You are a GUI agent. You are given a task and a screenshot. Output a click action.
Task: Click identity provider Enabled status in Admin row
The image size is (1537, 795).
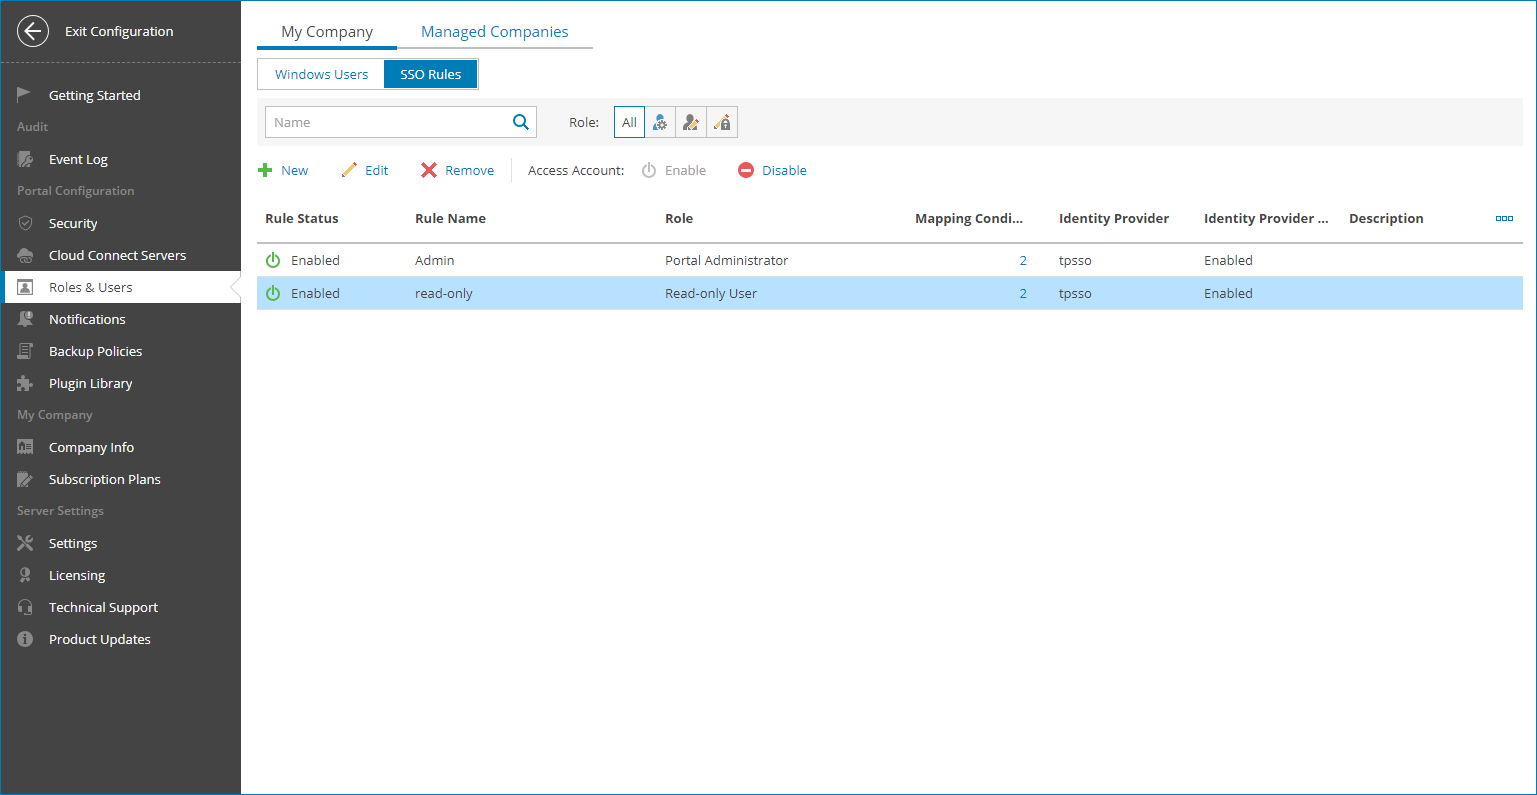[1228, 260]
